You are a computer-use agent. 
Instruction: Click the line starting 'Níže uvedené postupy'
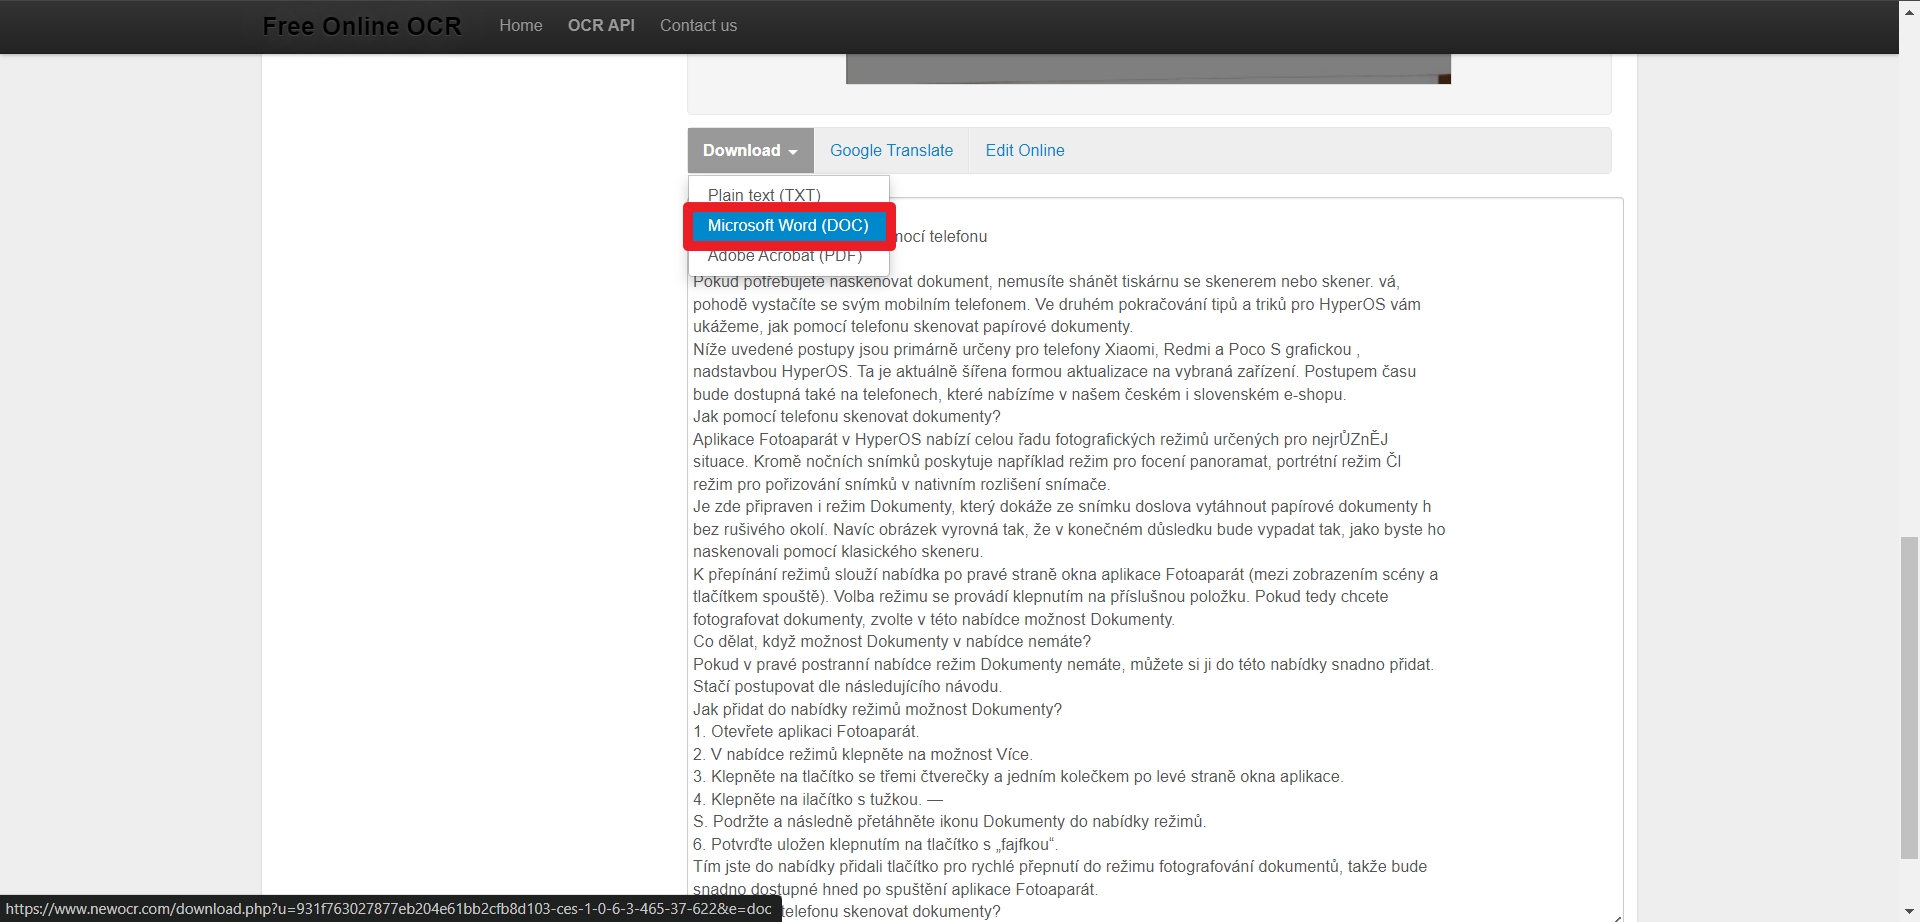tap(1025, 350)
